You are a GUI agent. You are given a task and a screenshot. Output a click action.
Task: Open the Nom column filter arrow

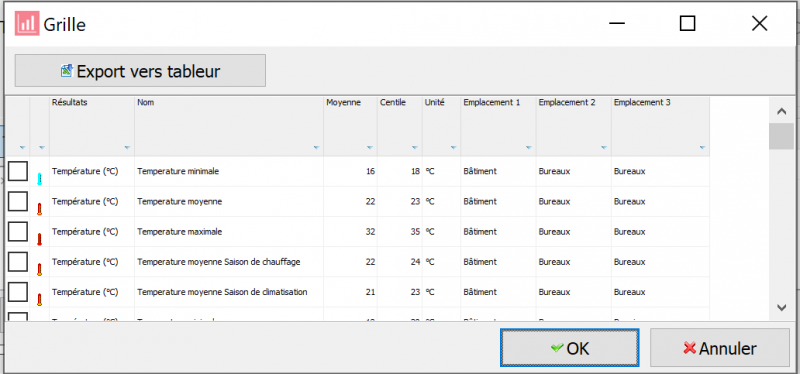point(316,148)
